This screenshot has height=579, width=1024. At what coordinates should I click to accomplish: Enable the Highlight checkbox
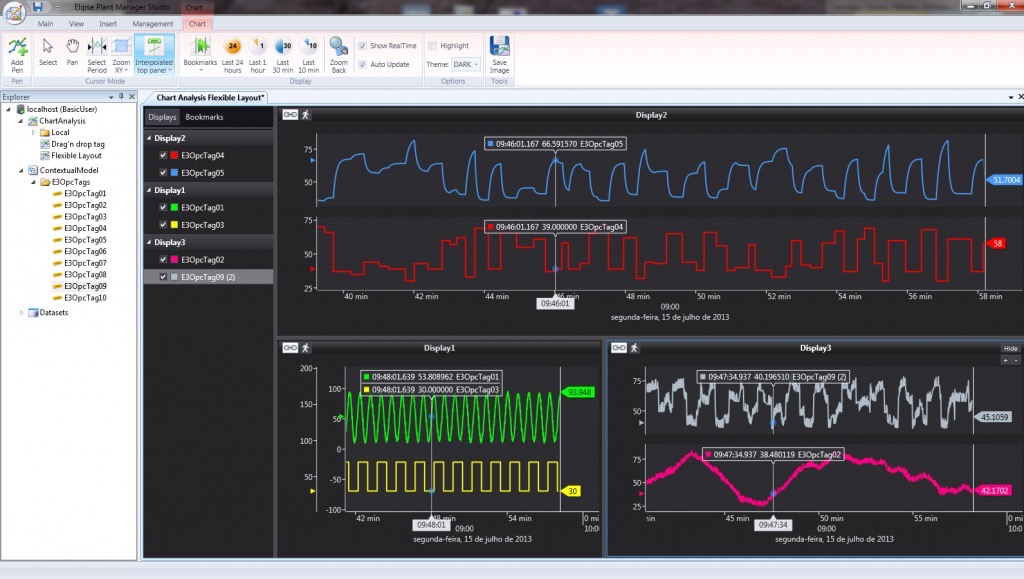(432, 46)
